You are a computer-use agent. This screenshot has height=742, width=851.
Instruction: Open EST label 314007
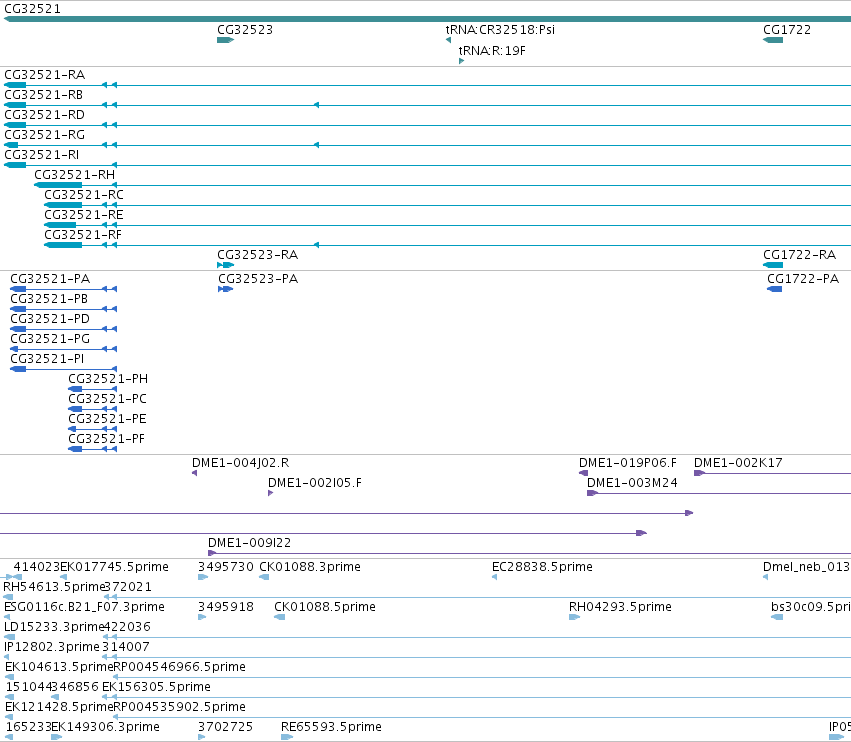(x=125, y=646)
